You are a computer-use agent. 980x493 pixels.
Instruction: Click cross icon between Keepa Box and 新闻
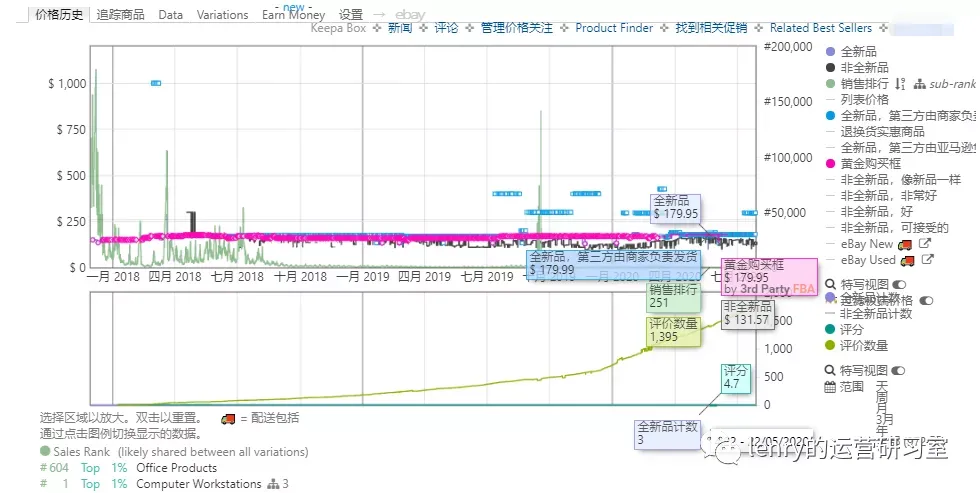(x=376, y=28)
